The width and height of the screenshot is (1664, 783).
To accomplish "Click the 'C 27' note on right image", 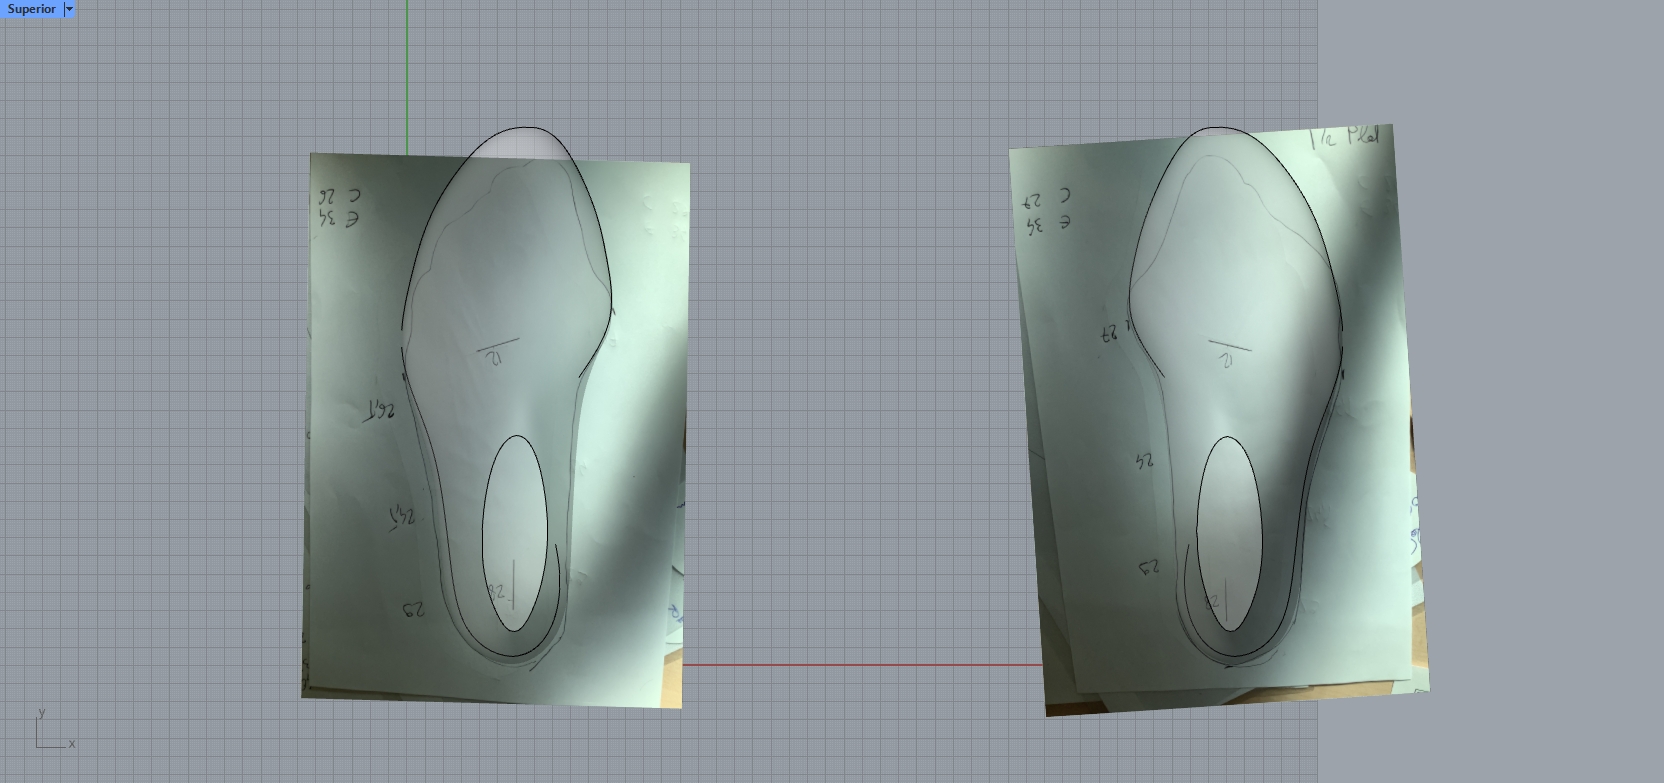I will (x=1046, y=197).
